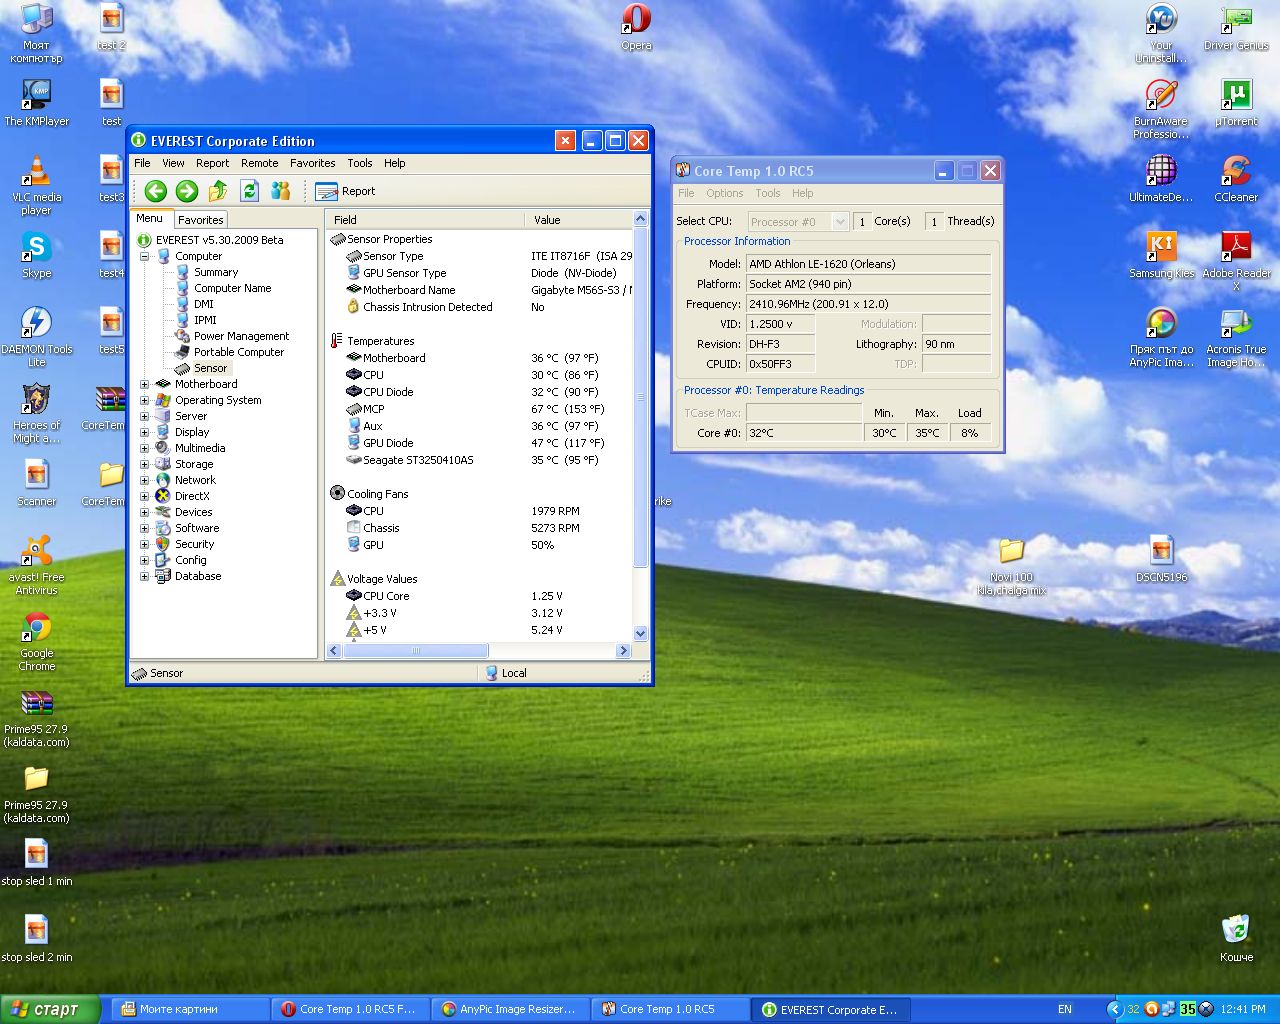Click the Refresh icon in EVEREST toolbar
1280x1024 pixels.
pos(249,191)
